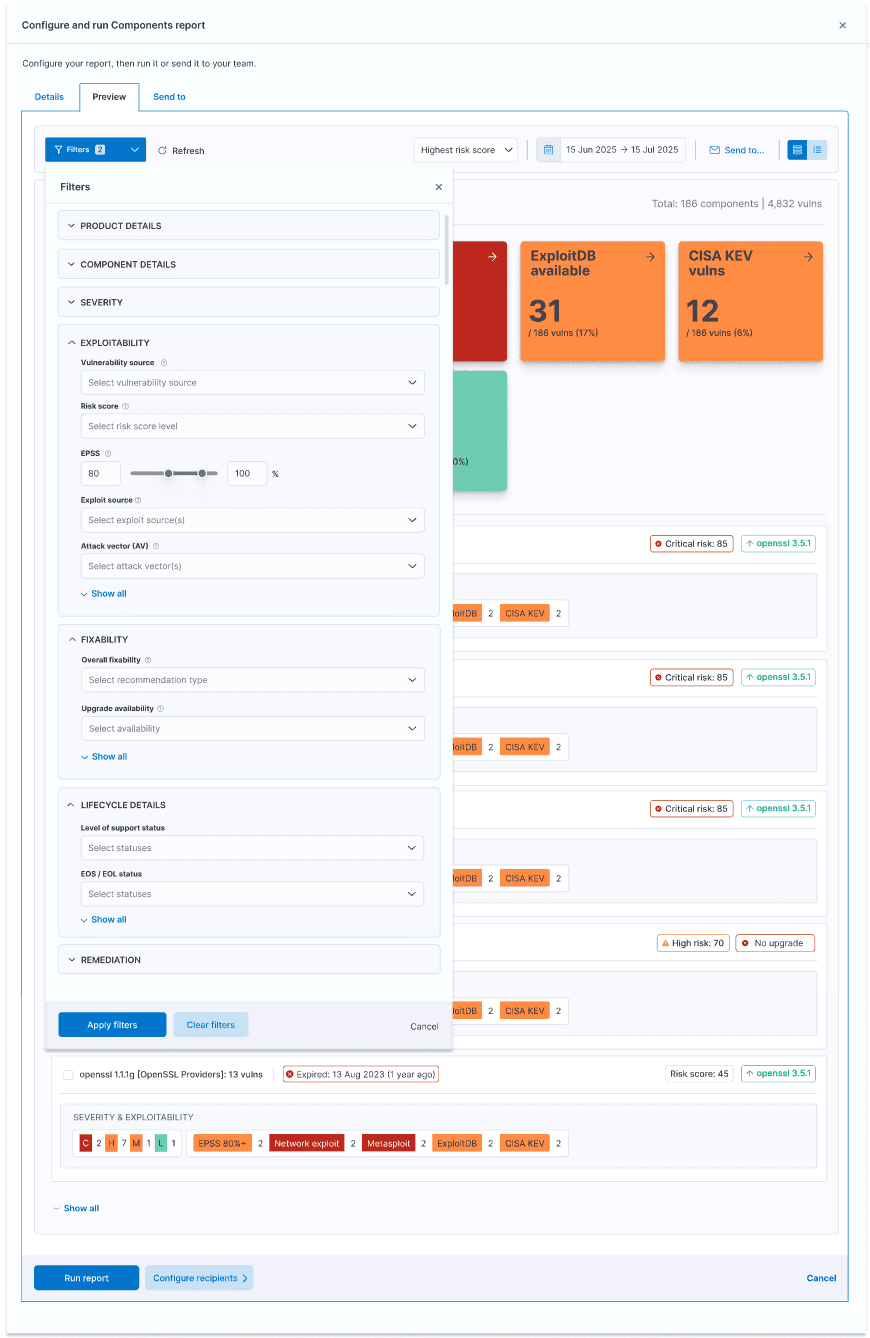Click Show all under Lifecycle details filters
The width and height of the screenshot is (870, 1338).
point(103,920)
